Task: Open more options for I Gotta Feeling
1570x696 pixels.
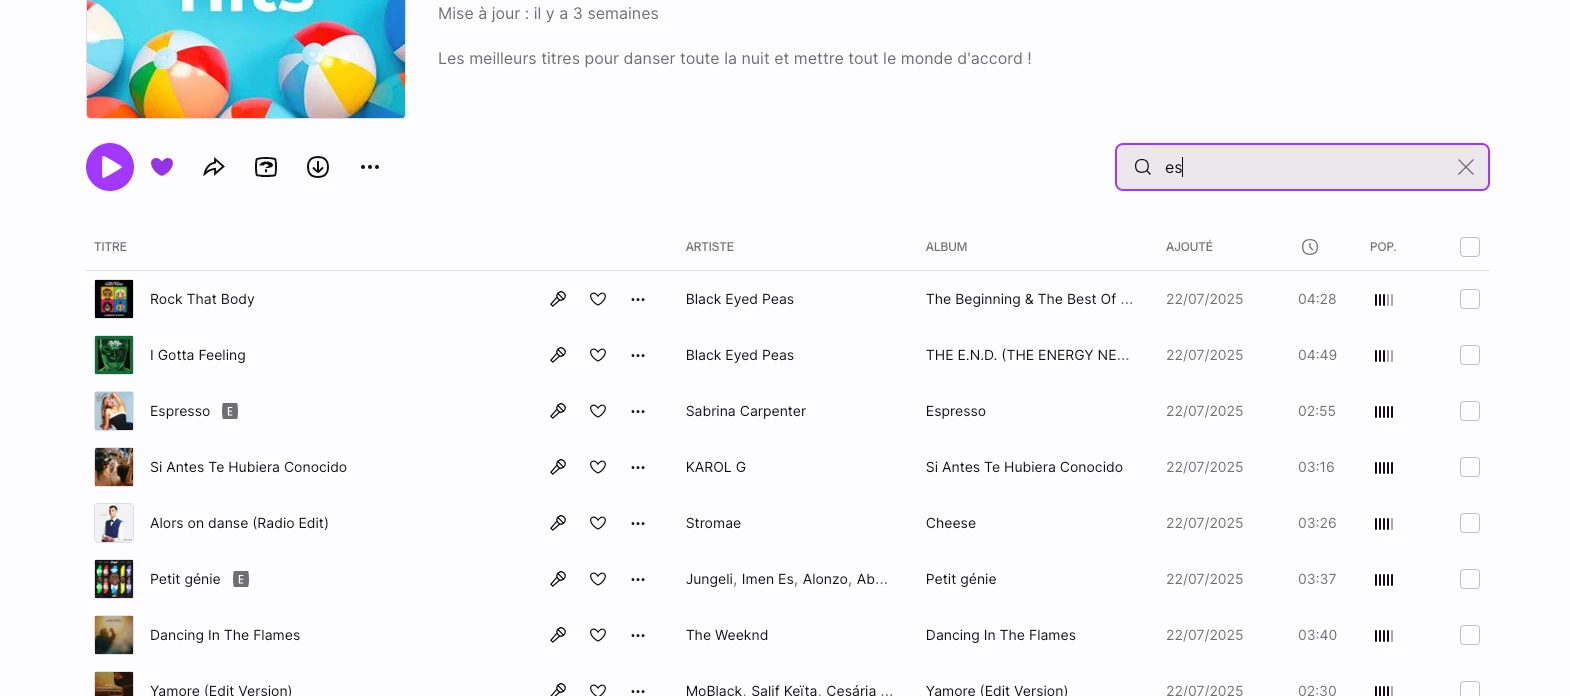Action: (638, 355)
